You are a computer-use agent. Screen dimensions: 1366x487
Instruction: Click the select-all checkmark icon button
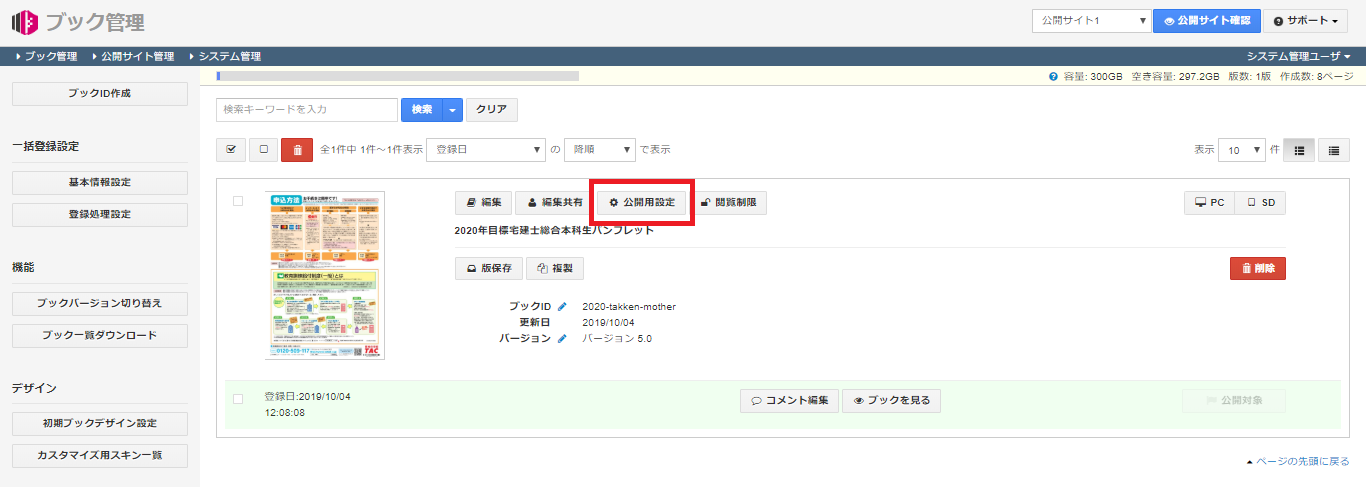tap(231, 150)
